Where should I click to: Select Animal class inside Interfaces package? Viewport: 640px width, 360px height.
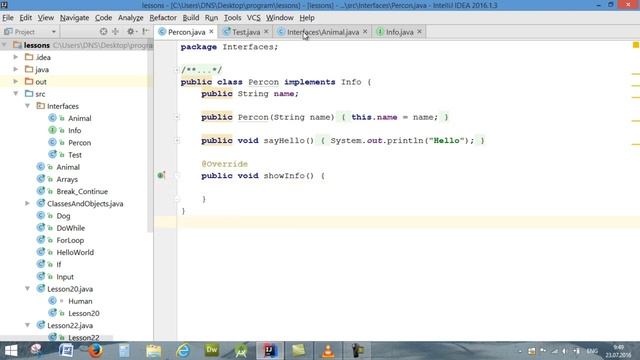point(79,118)
